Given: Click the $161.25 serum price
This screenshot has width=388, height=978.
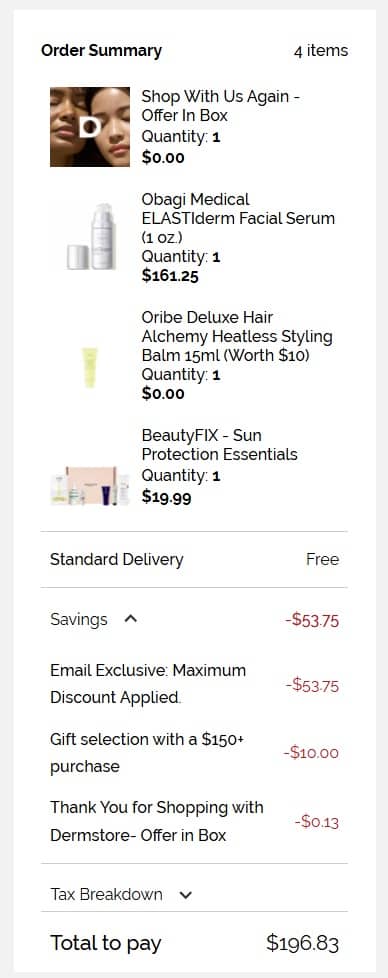Looking at the screenshot, I should click(x=170, y=276).
